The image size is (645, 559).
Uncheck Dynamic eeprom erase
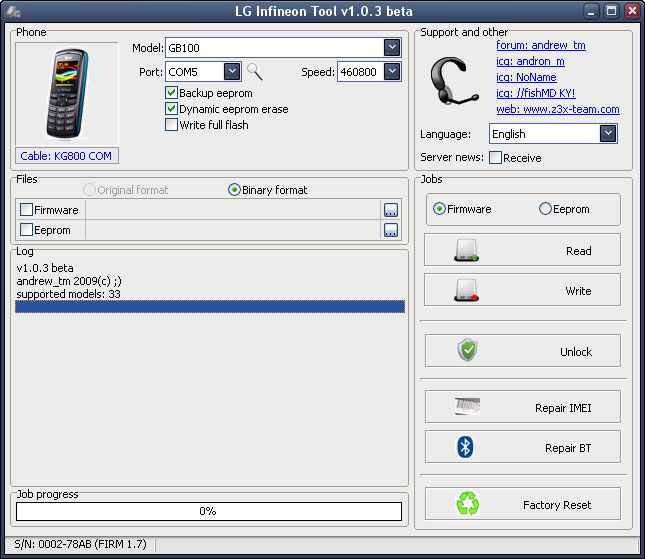(171, 109)
